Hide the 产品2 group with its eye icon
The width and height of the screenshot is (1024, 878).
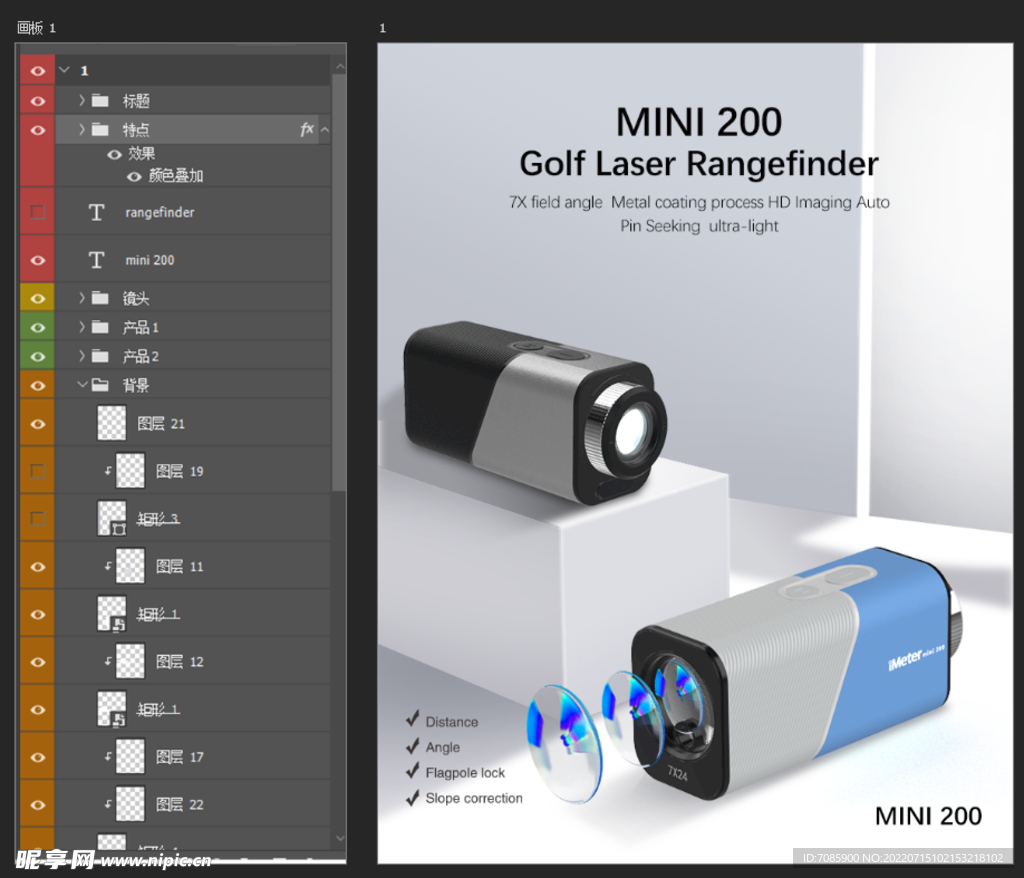(38, 356)
